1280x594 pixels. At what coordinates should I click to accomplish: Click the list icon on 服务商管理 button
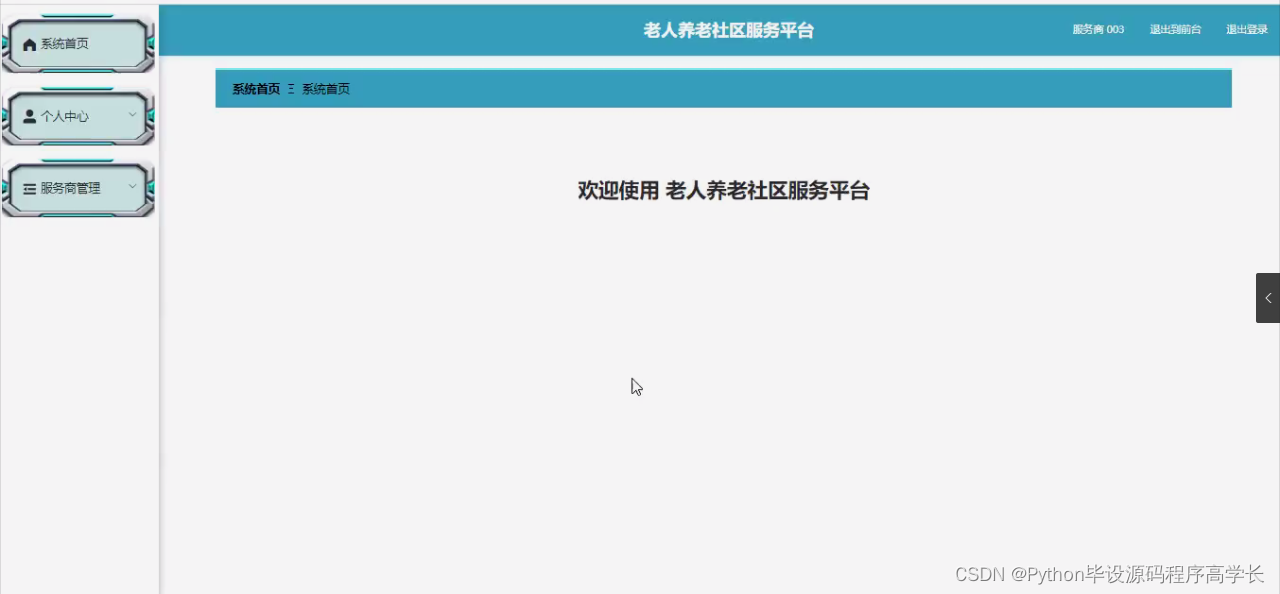point(29,188)
